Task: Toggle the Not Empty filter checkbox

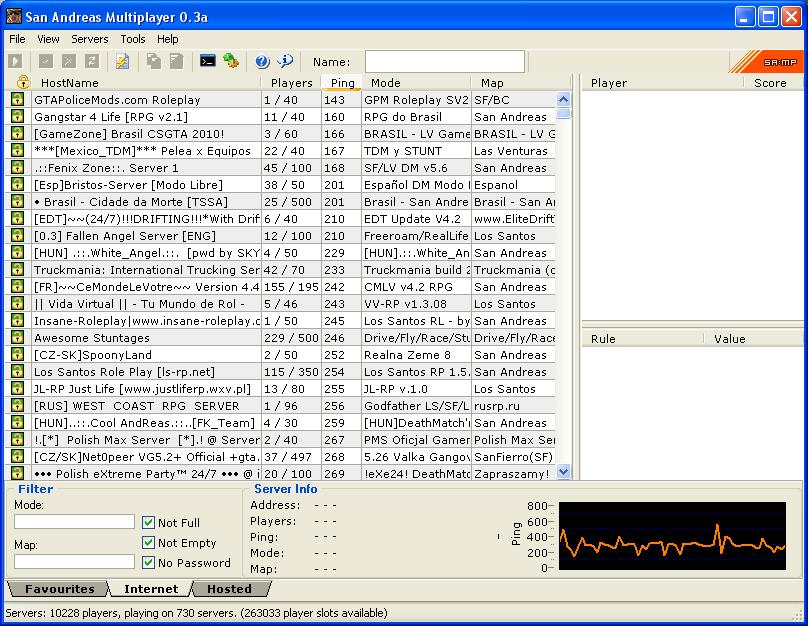Action: tap(148, 543)
